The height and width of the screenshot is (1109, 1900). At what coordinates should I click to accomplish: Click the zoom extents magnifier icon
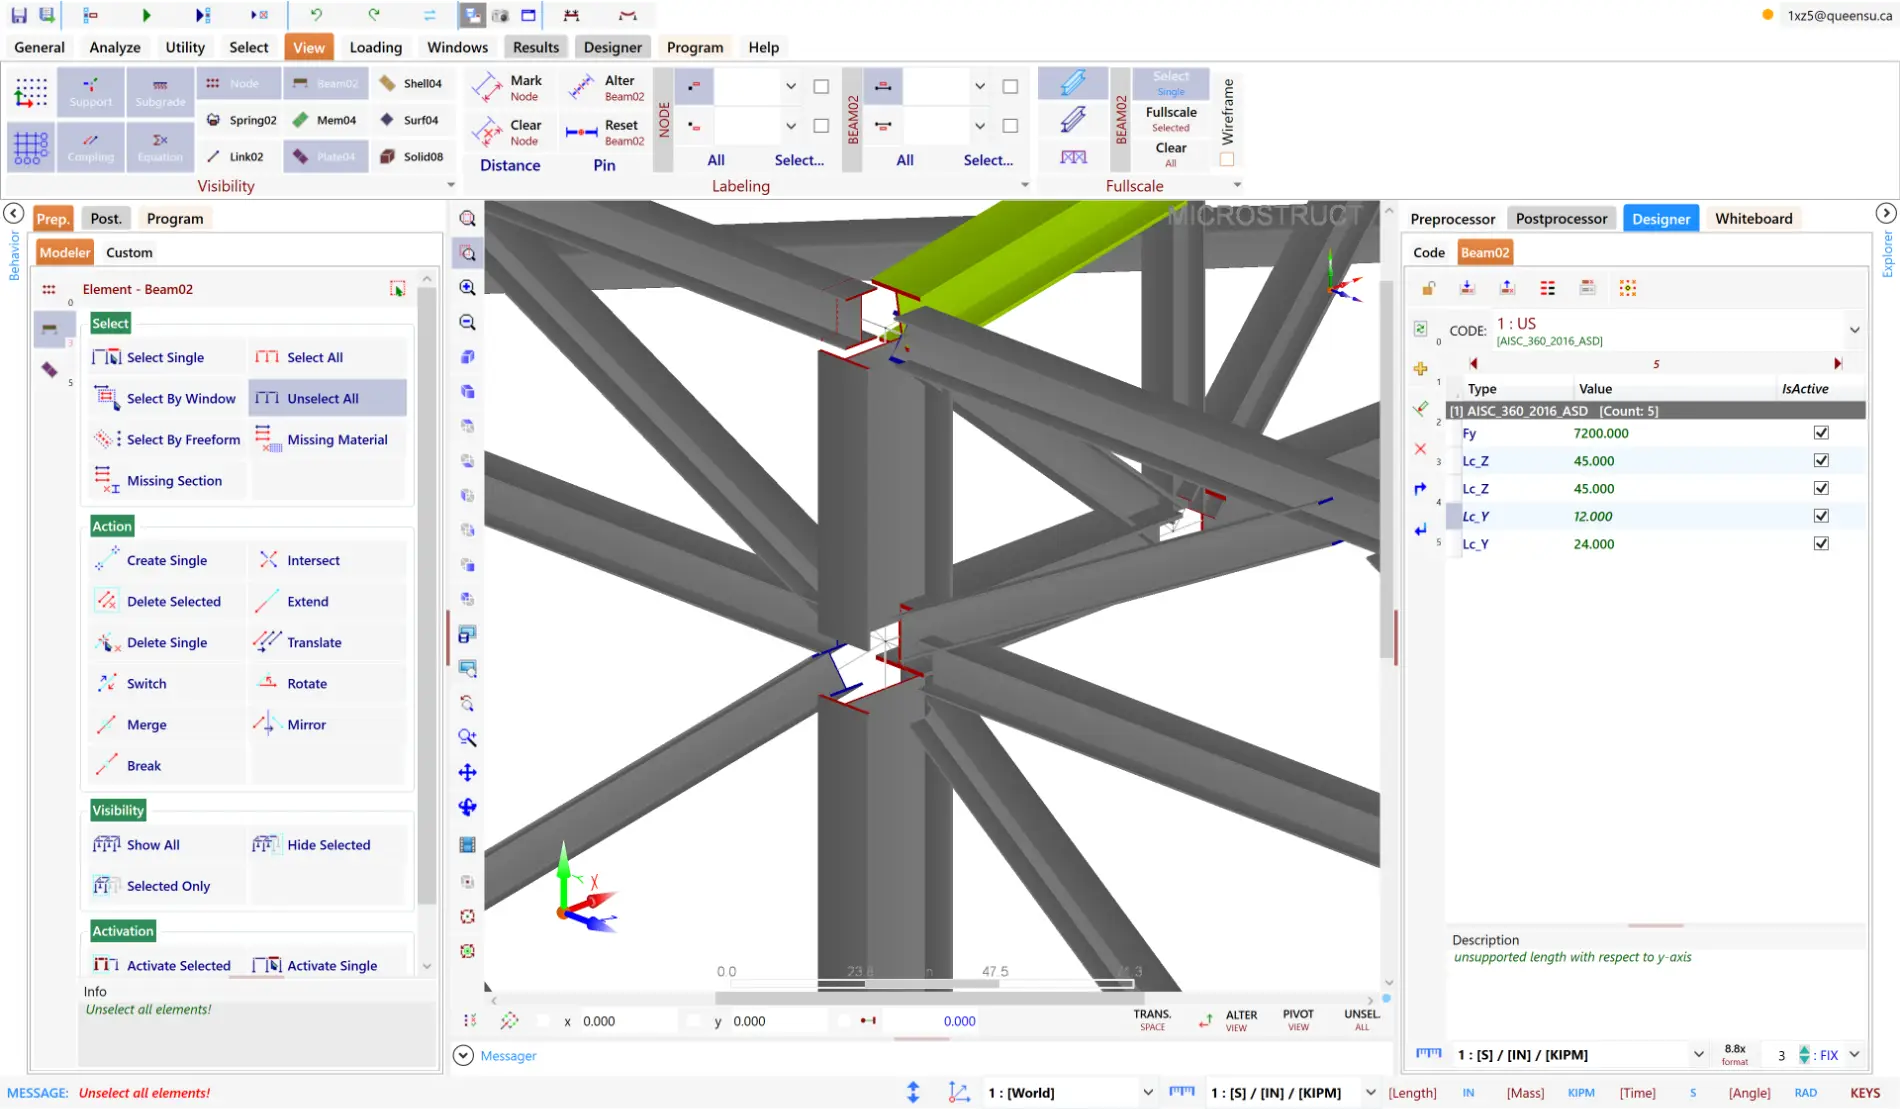click(x=467, y=218)
